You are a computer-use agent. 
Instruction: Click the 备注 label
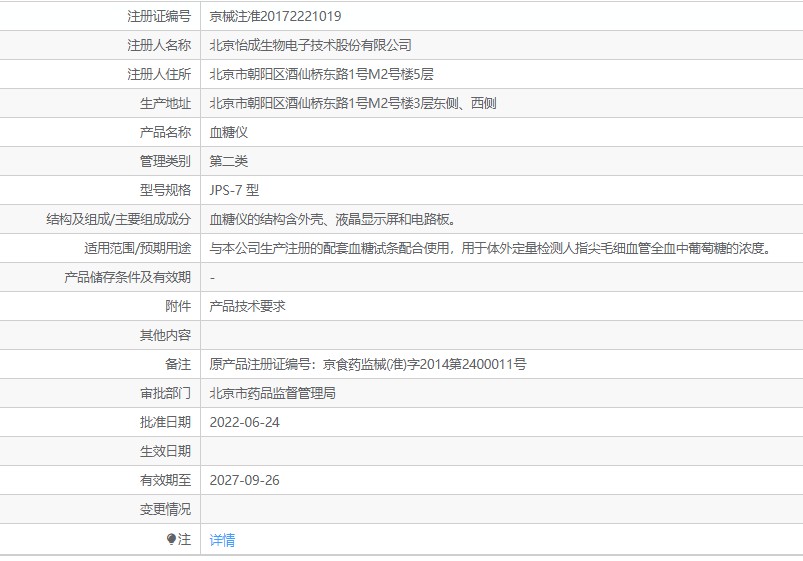click(x=178, y=364)
